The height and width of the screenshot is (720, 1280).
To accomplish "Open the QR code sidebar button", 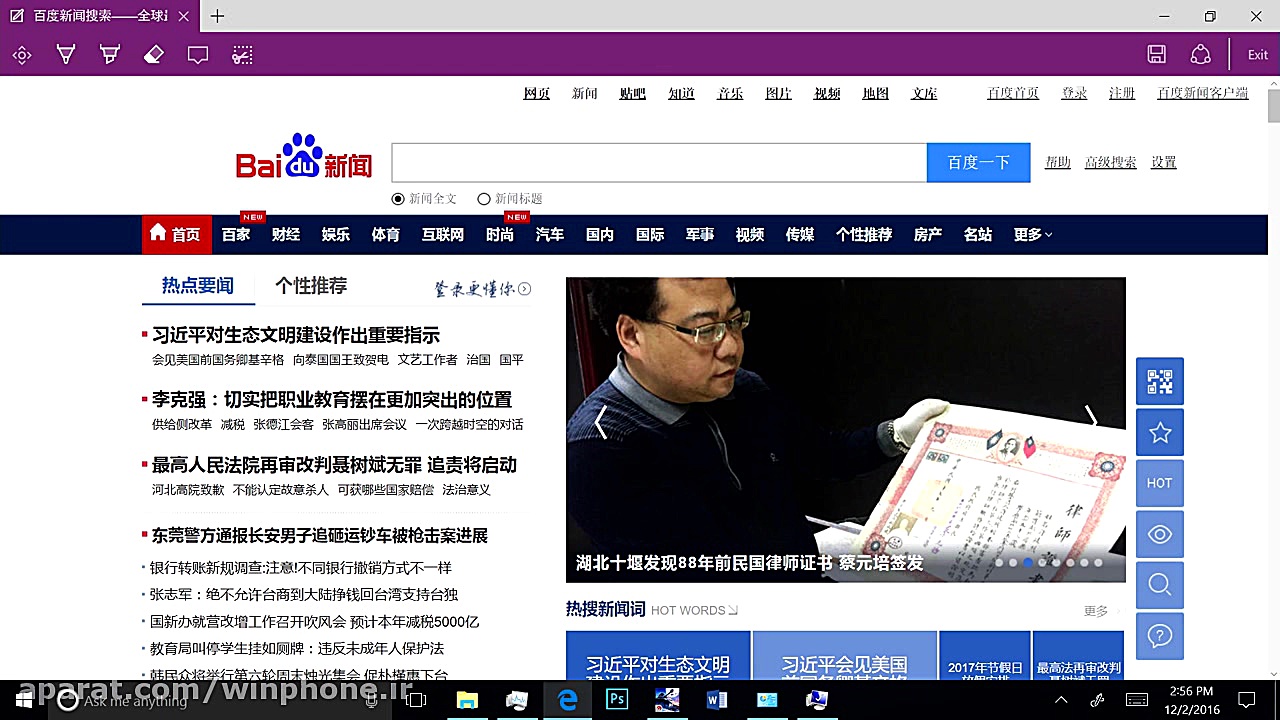I will [1160, 381].
